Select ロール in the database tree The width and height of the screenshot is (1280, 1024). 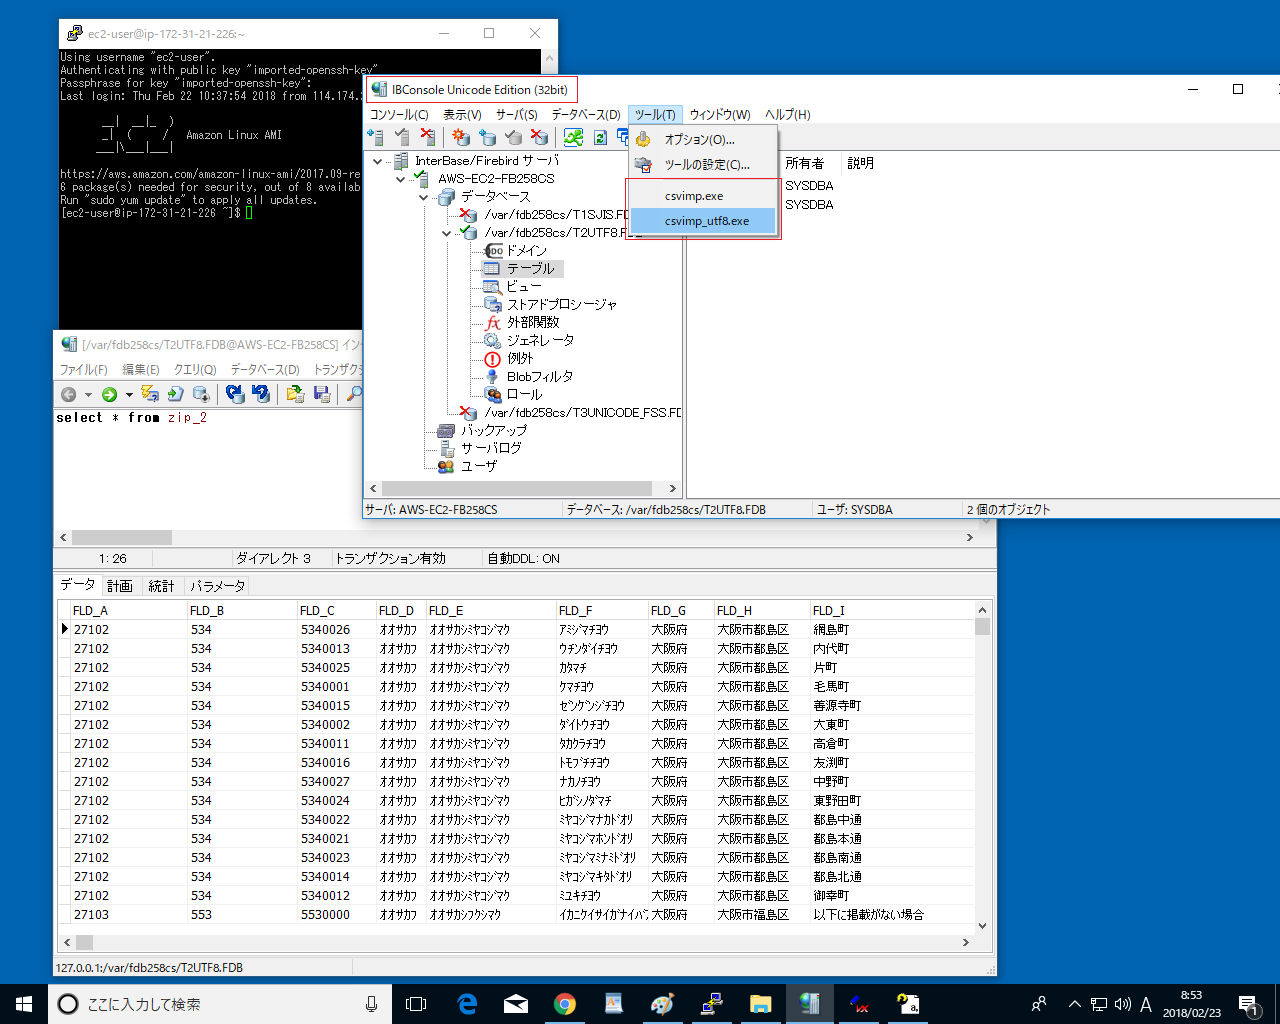coord(524,395)
